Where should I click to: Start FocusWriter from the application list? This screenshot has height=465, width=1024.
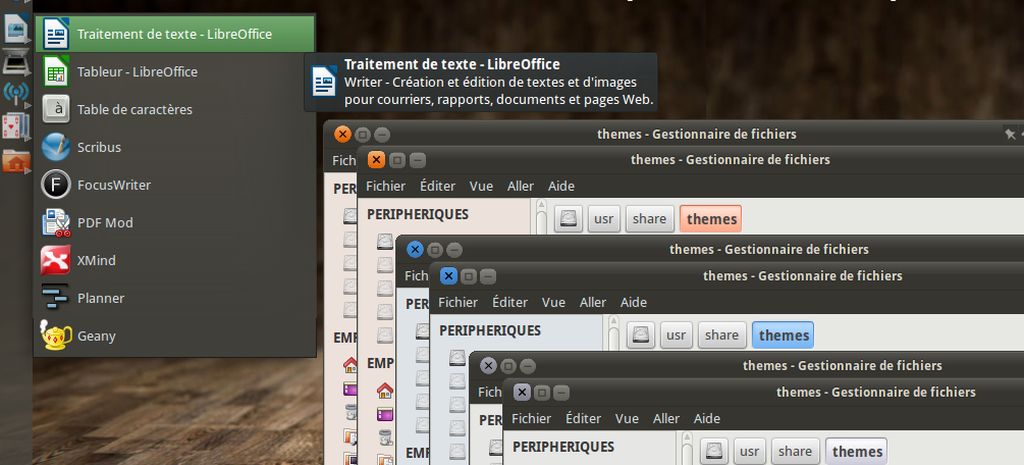tap(175, 185)
